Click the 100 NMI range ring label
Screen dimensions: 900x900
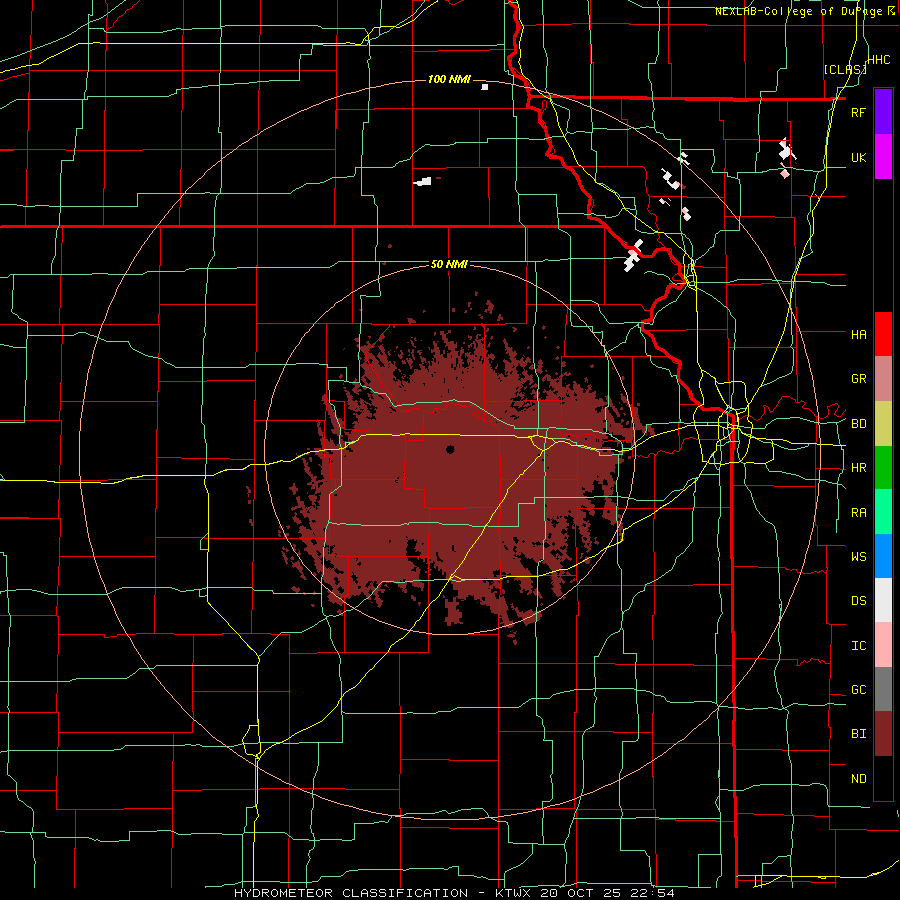[x=449, y=79]
